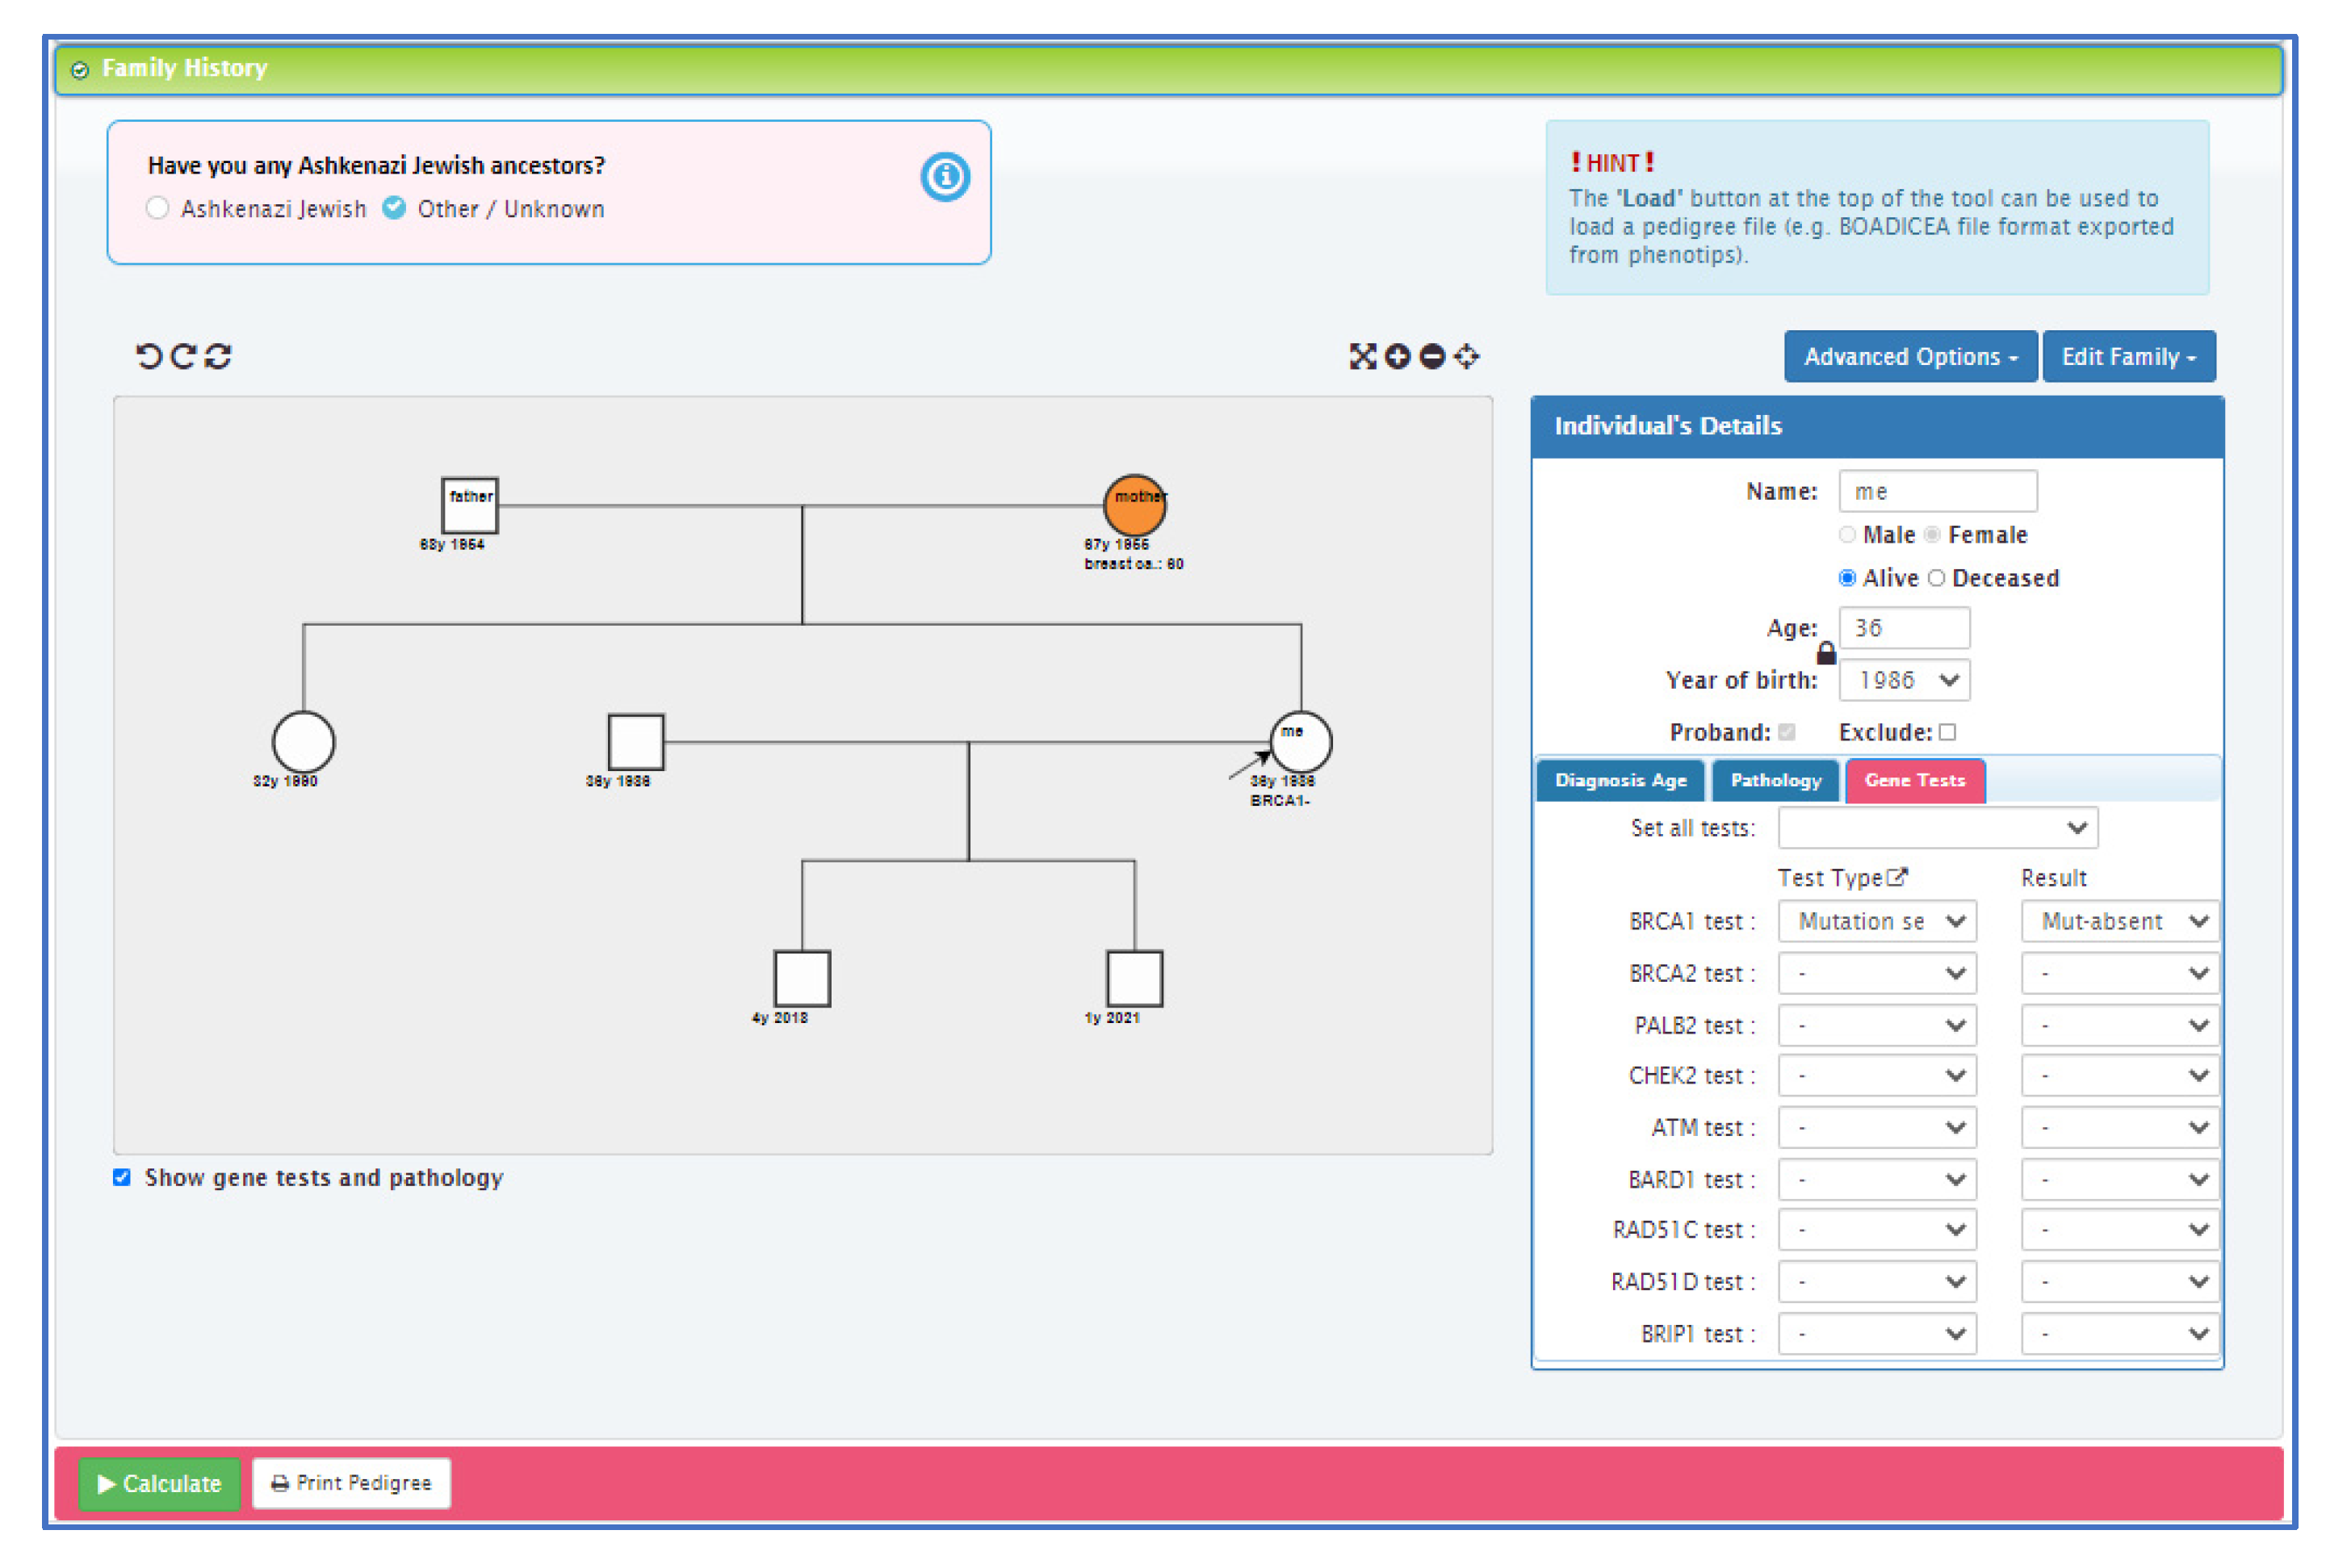
Task: Click the undo pedigree icon
Action: [x=148, y=356]
